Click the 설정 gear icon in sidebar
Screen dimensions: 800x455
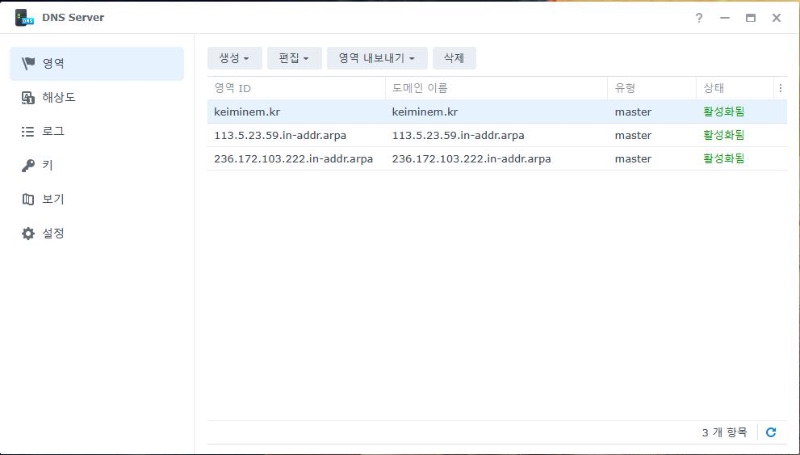tap(28, 233)
